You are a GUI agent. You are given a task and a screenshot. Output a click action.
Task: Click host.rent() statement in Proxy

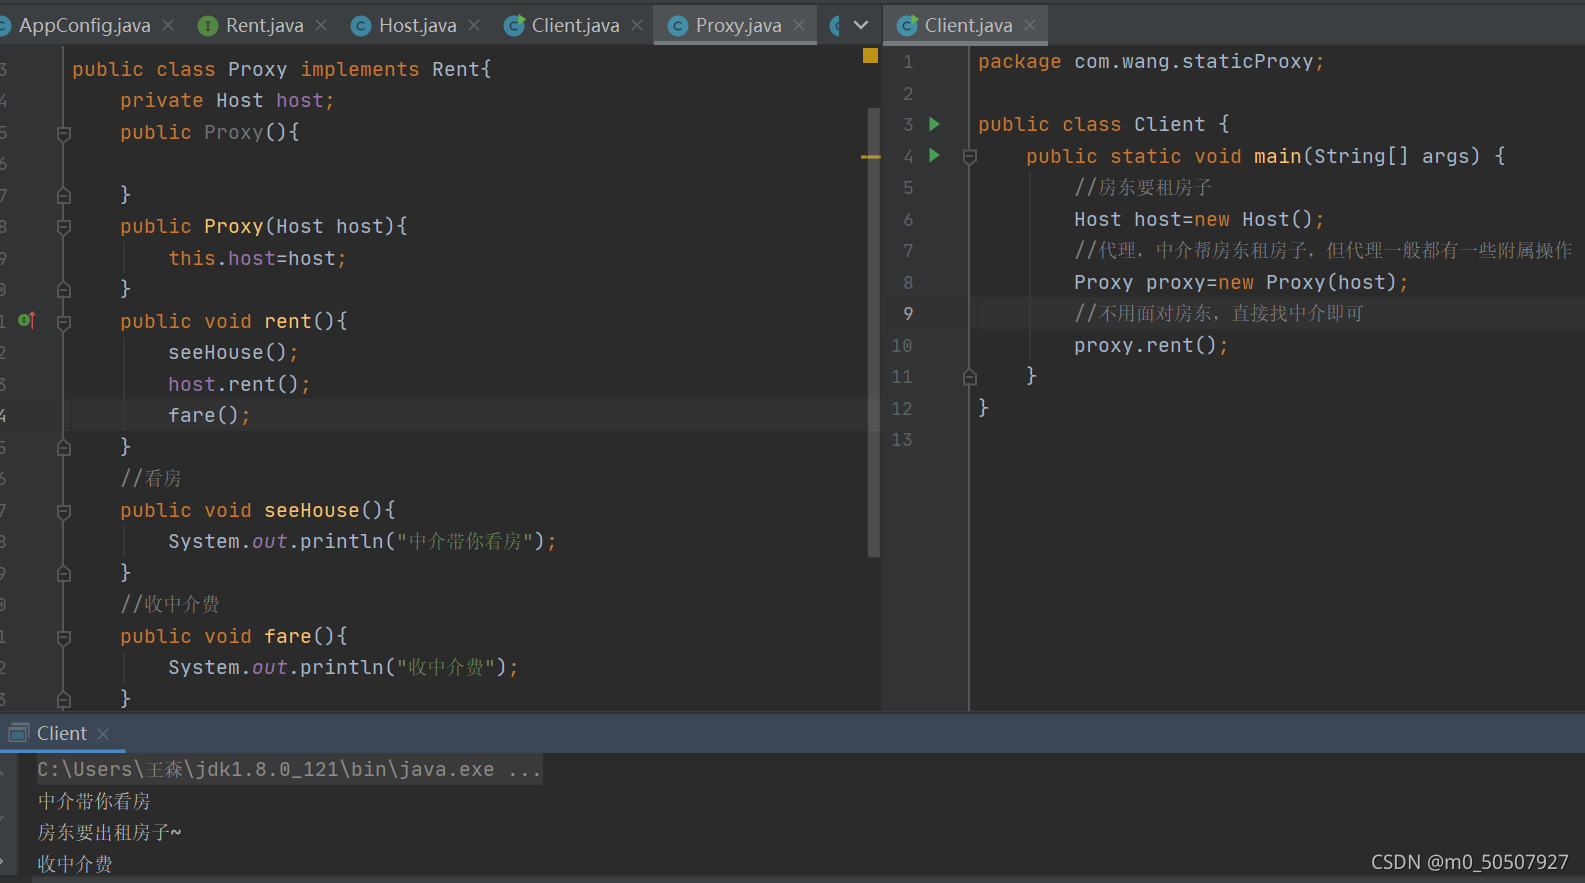point(239,384)
